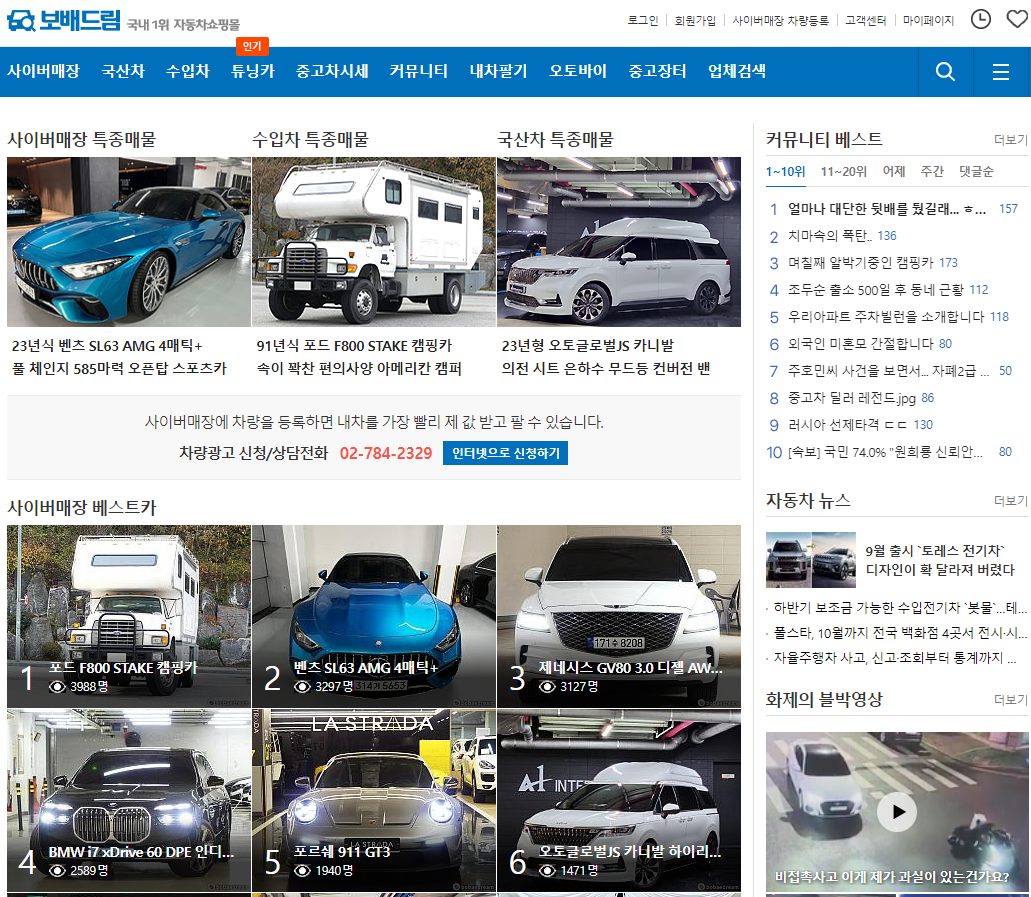Open the 중고차시세 menu
Image resolution: width=1031 pixels, height=897 pixels.
[332, 71]
